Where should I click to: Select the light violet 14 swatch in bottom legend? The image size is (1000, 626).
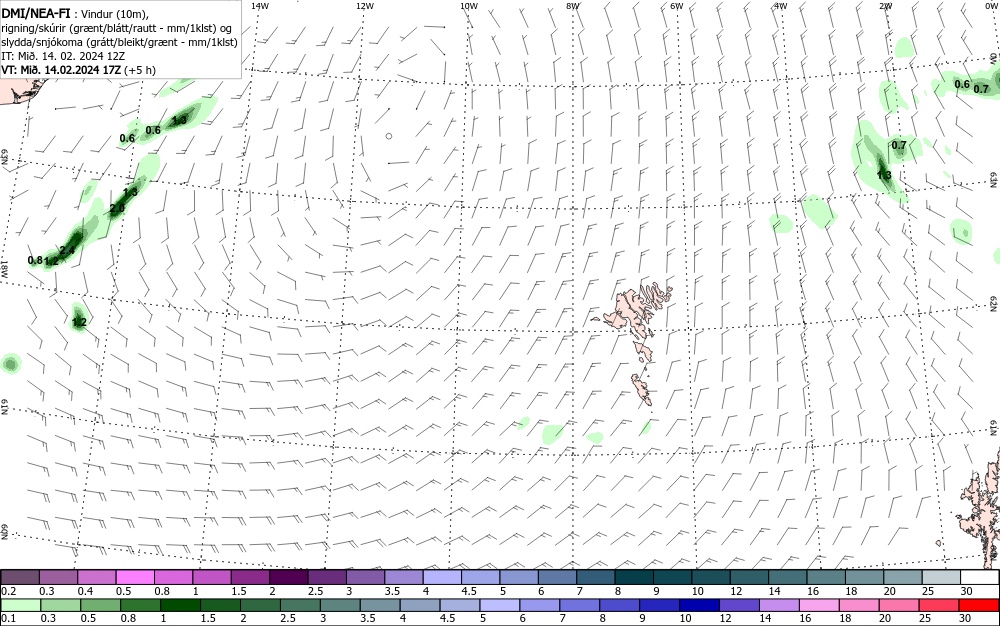click(779, 604)
